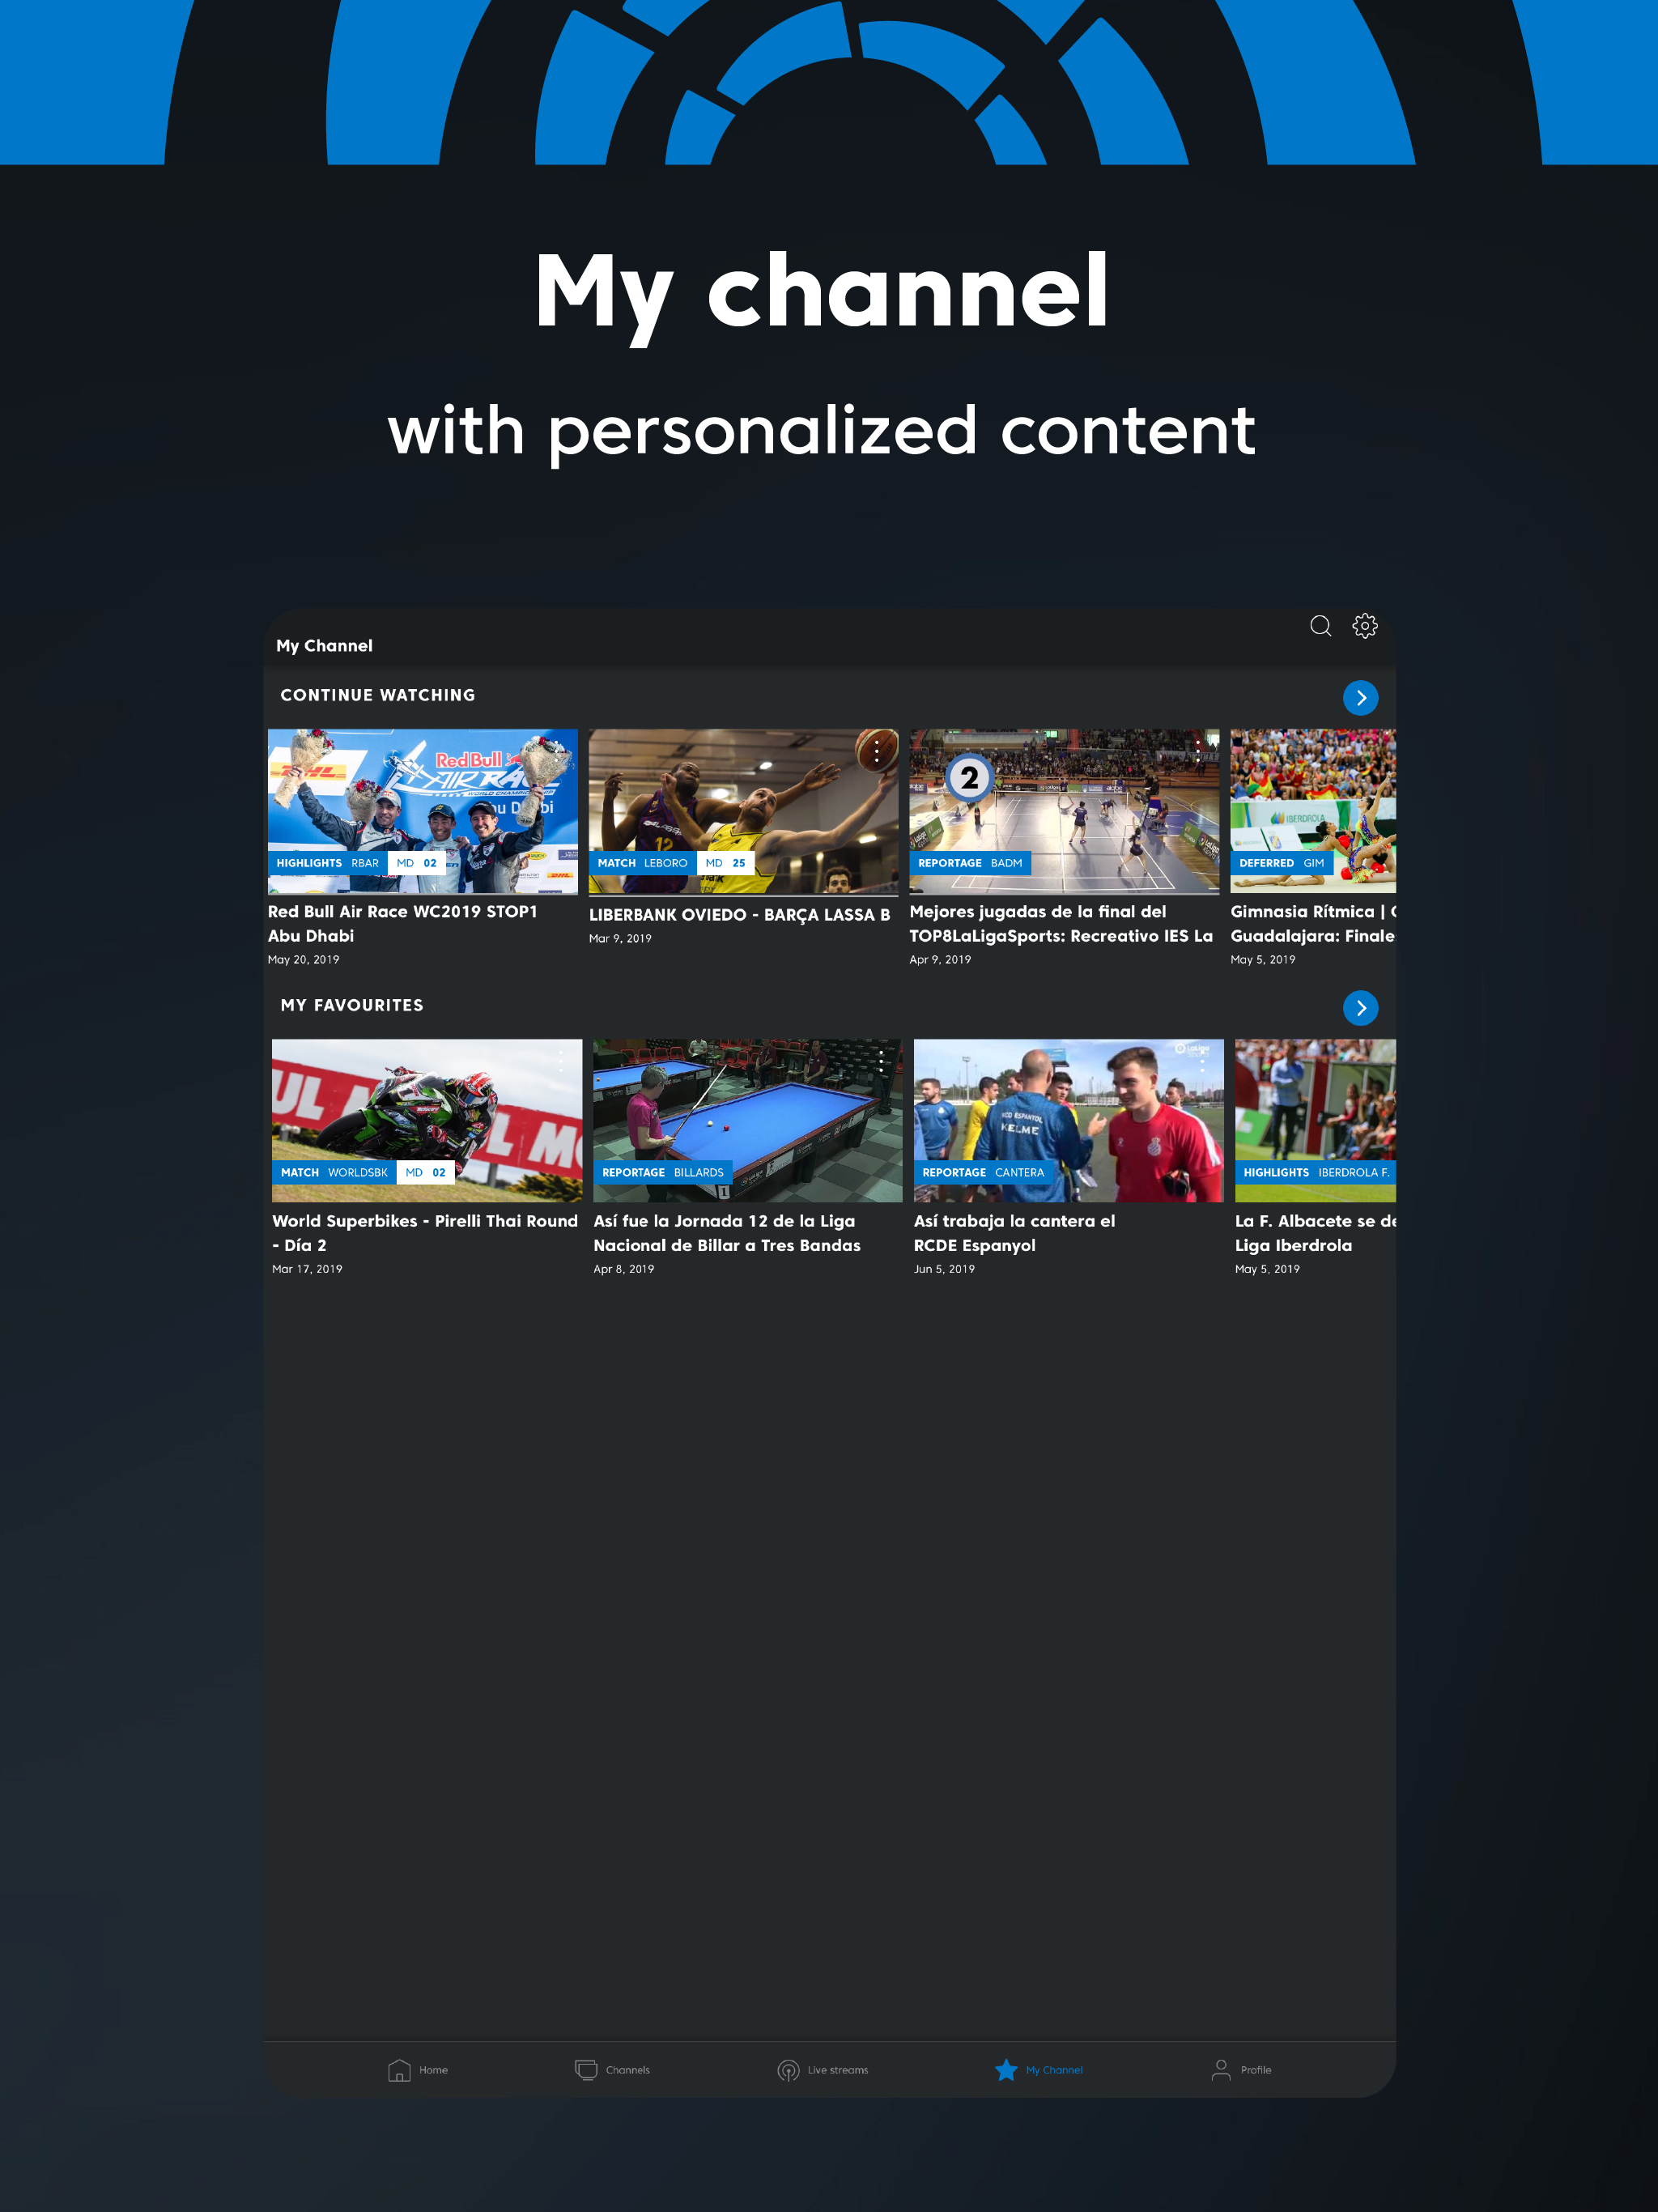
Task: Switch to Channels tab label
Action: pos(628,2070)
